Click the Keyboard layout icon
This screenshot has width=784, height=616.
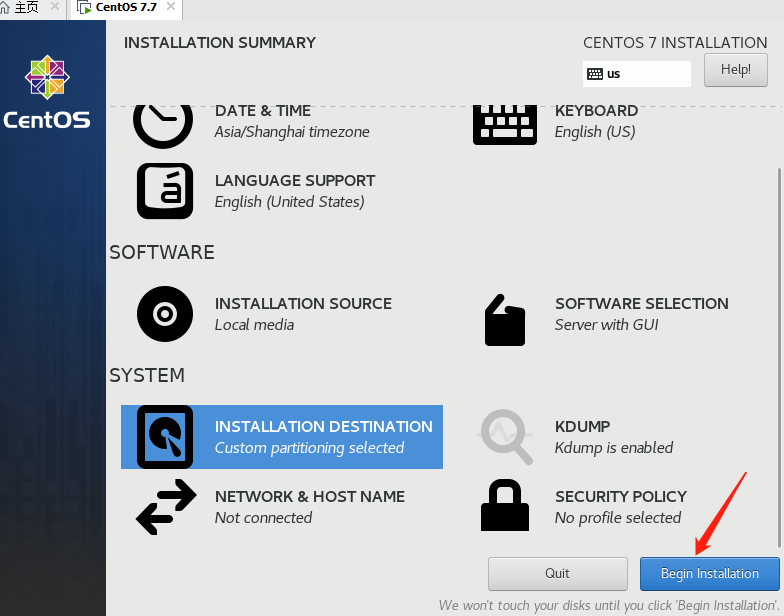click(505, 125)
